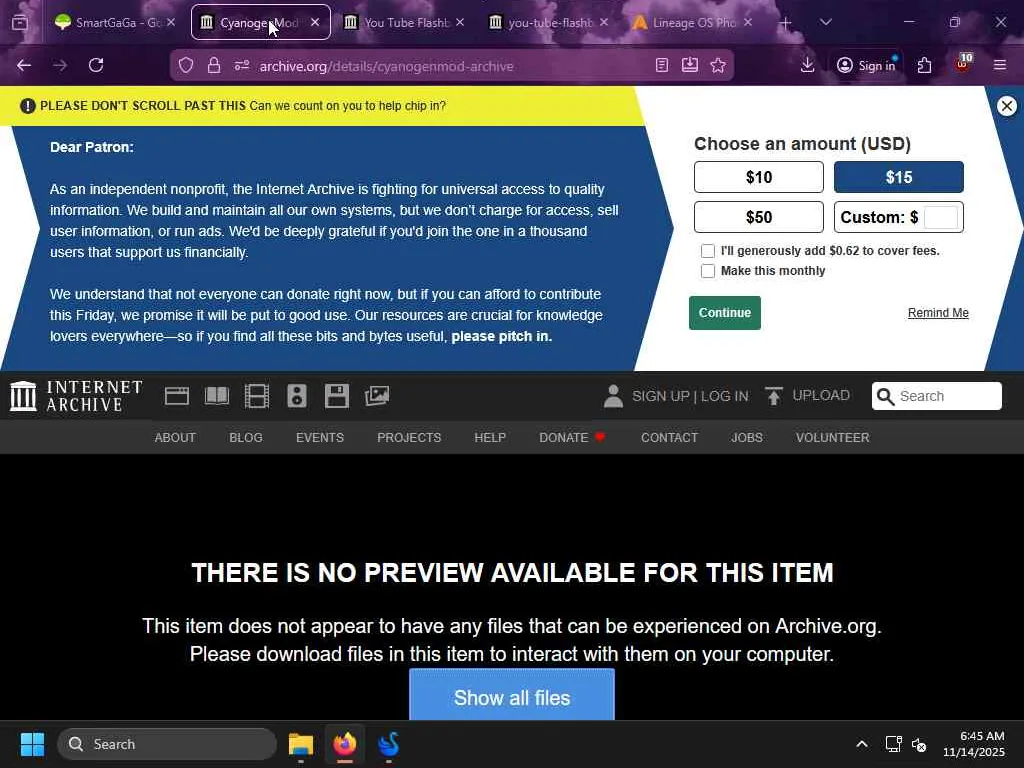The height and width of the screenshot is (768, 1024).
Task: Open the Firefox hamburger menu
Action: (x=1000, y=65)
